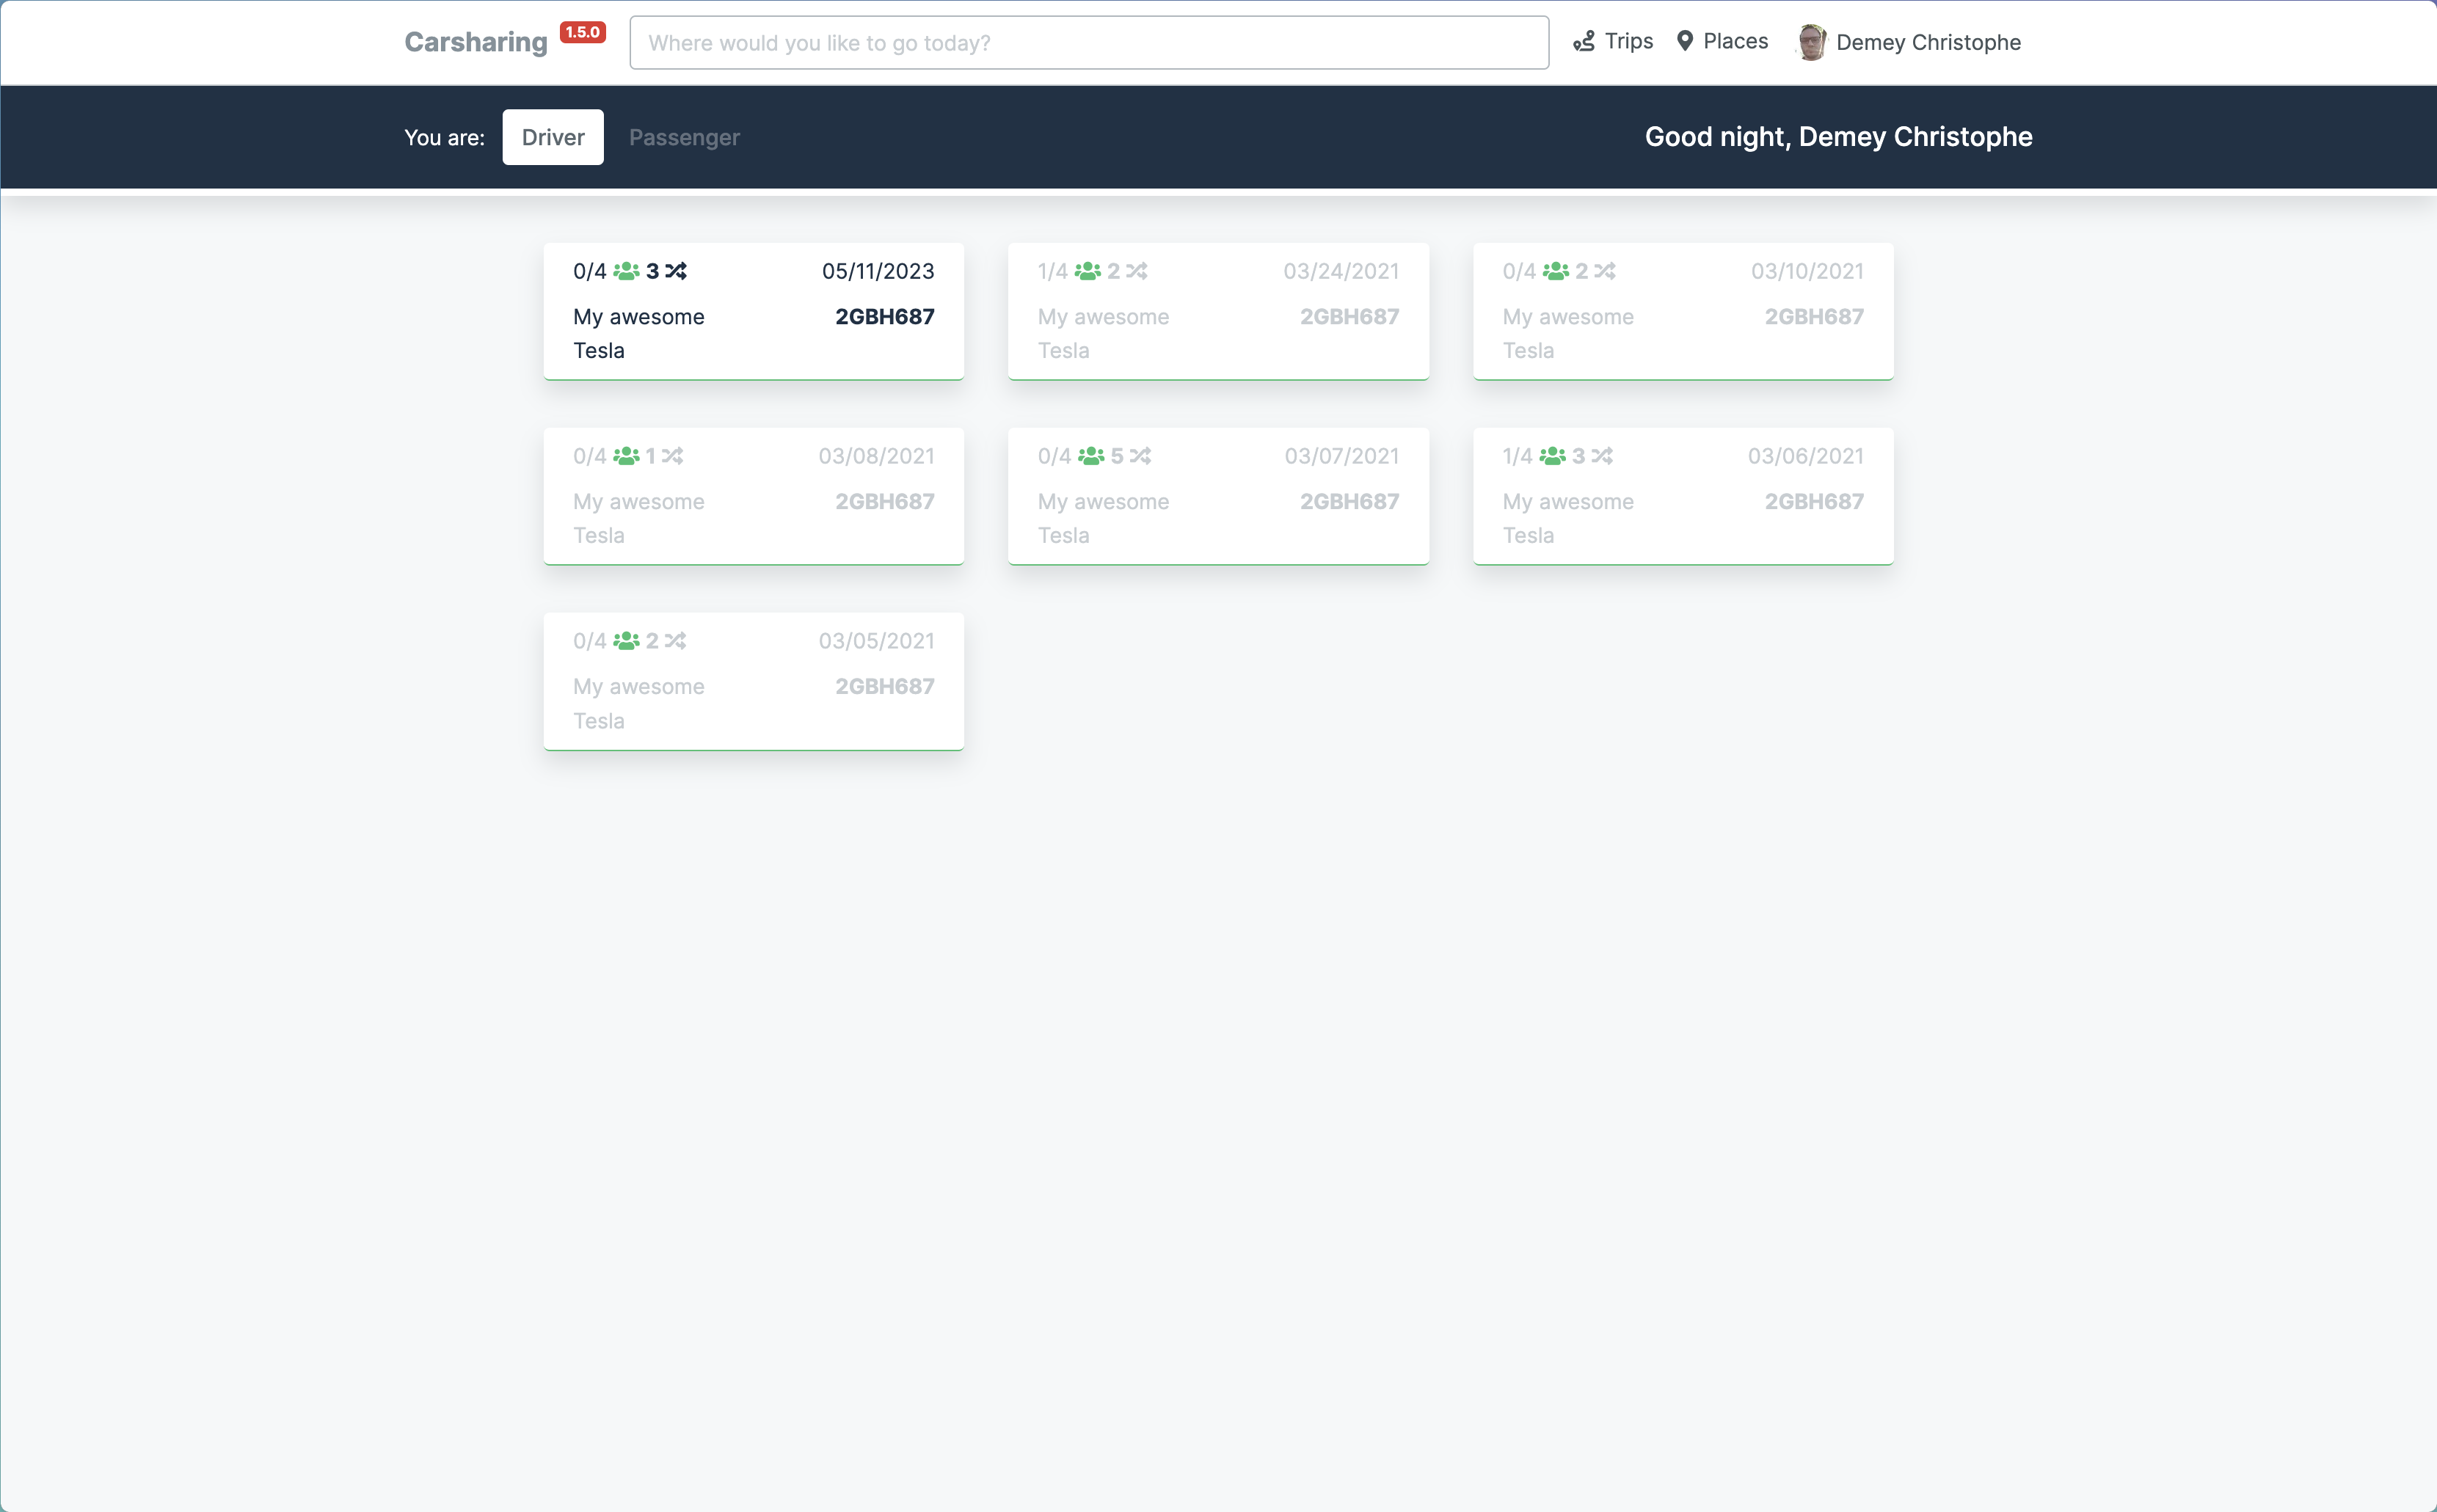Click the 2GBH687 plate on the 03/07/2021 trip
This screenshot has height=1512, width=2437.
coord(1349,501)
